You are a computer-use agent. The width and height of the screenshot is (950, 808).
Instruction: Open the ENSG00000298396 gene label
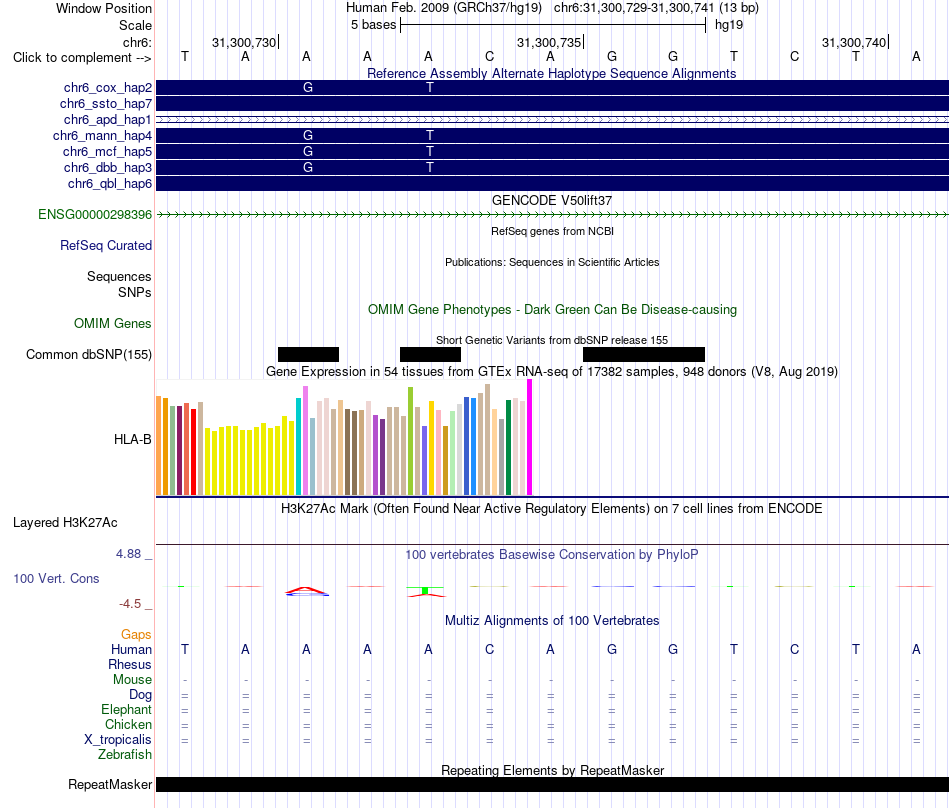(95, 214)
